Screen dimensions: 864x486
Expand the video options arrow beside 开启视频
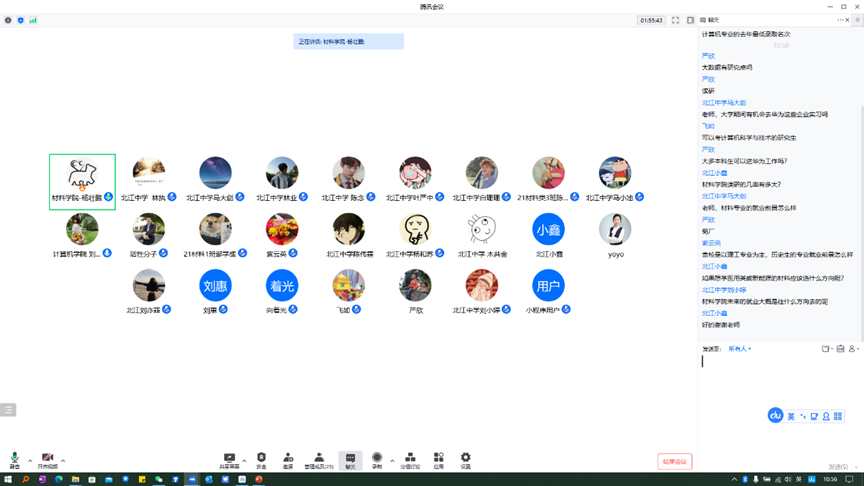tap(63, 461)
